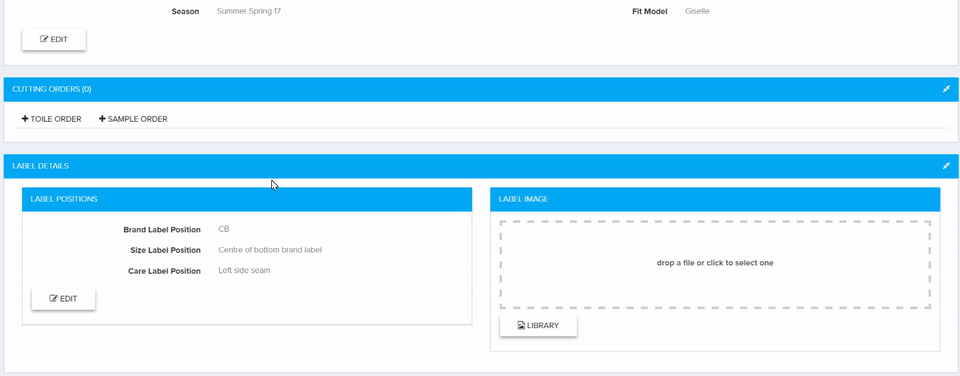Viewport: 960px width, 376px height.
Task: Click the 'Size Label Position' label
Action: [x=165, y=250]
